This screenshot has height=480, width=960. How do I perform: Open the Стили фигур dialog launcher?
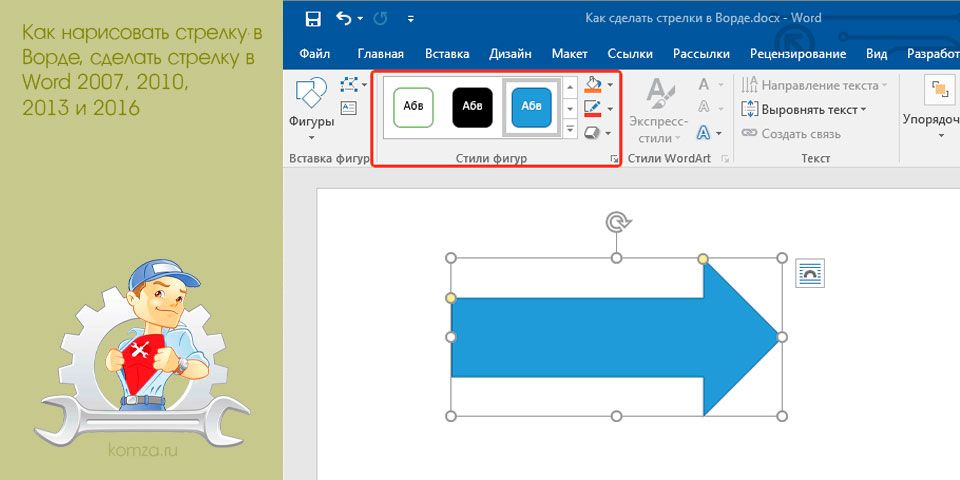(614, 159)
